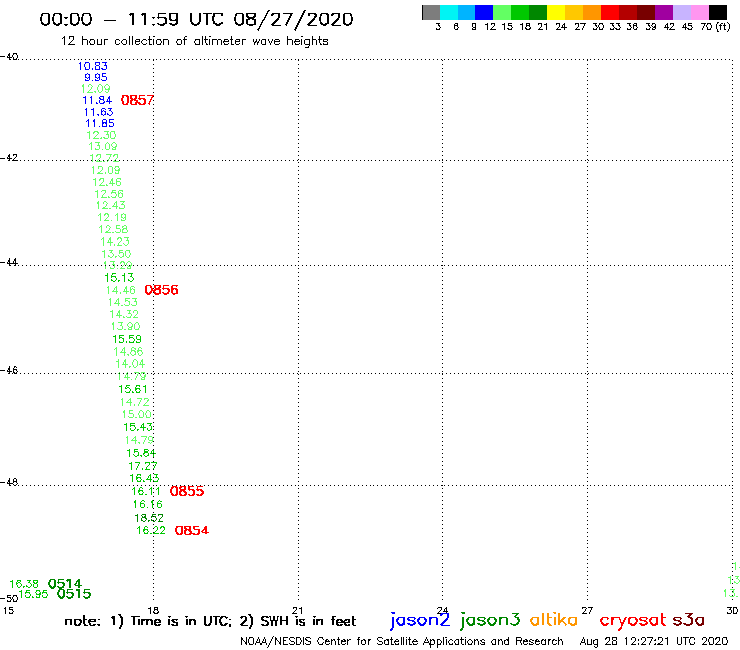
Task: Select the 13.09 wave height value
Action: 103,146
